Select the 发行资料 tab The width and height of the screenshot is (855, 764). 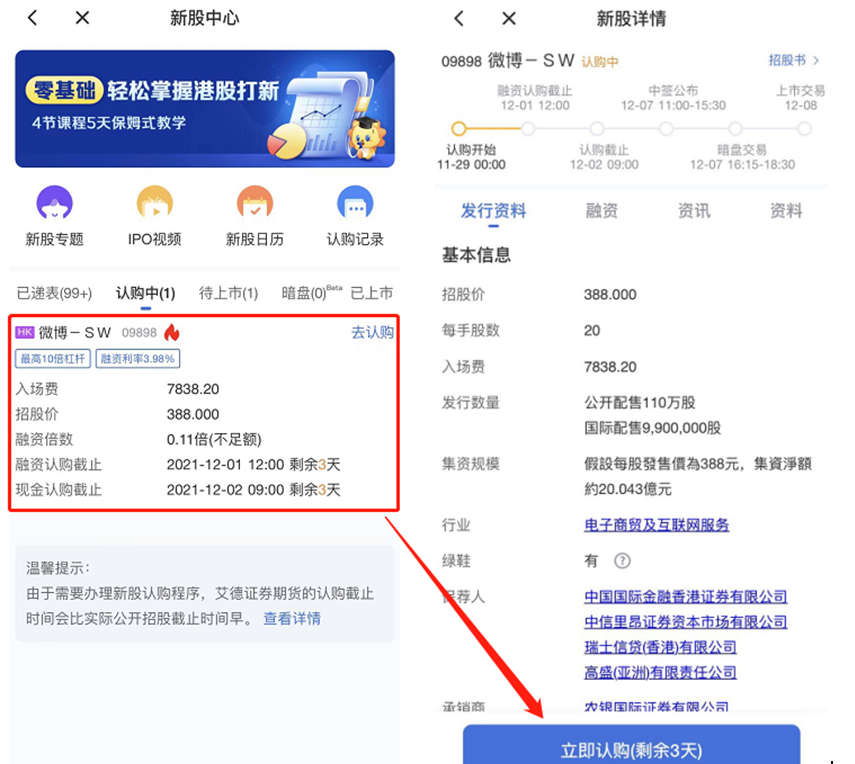[493, 210]
